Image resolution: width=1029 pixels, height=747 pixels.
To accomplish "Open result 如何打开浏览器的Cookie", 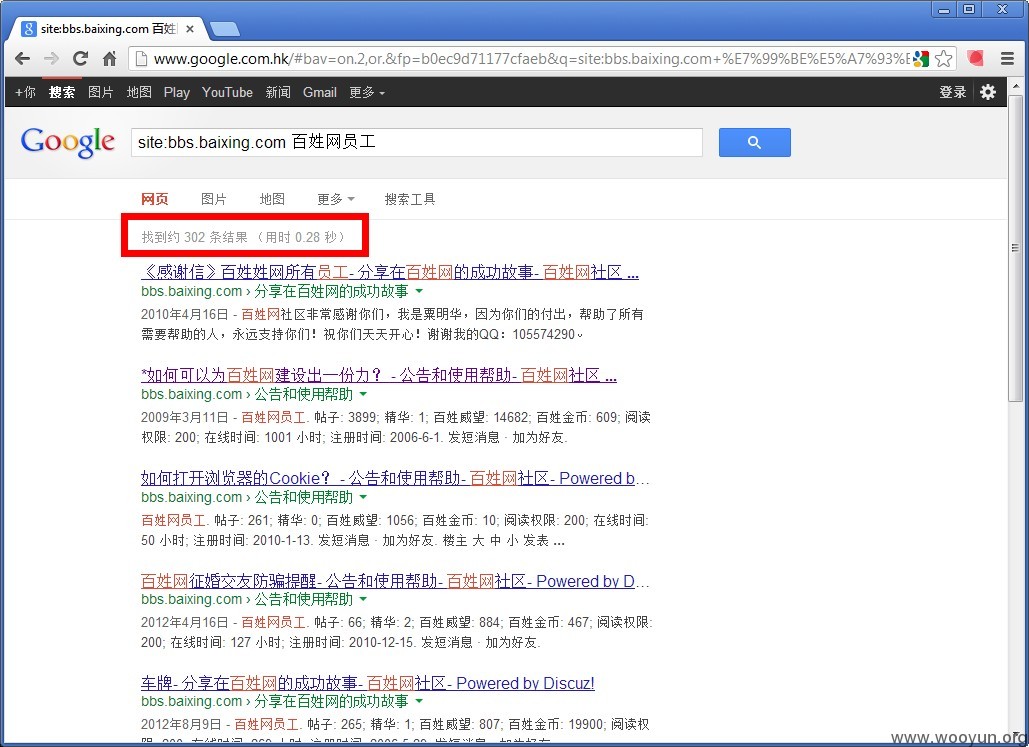I will pos(395,478).
